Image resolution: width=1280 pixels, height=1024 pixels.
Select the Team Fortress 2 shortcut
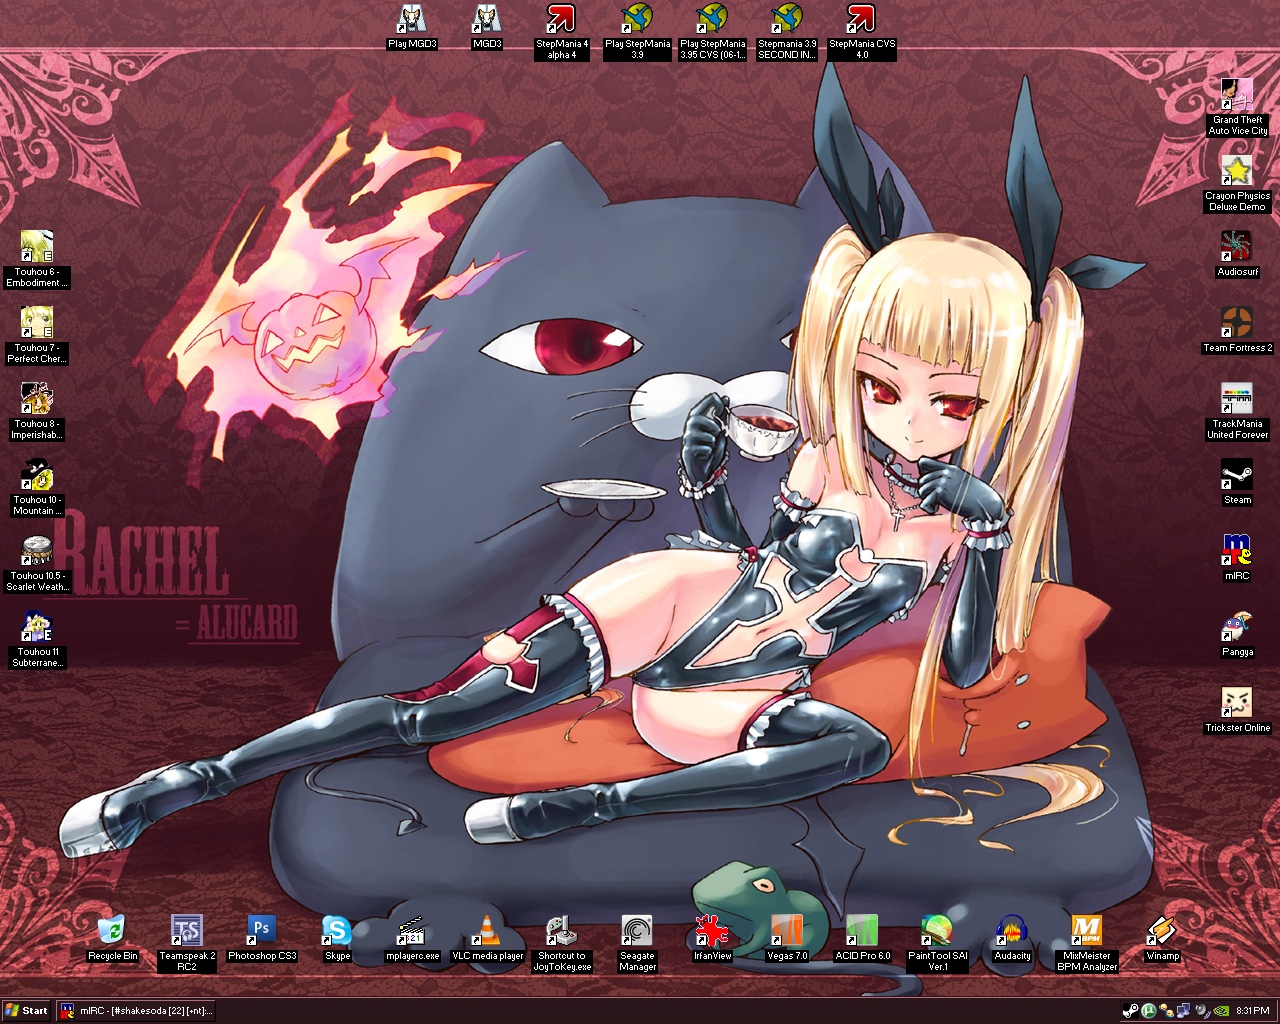point(1237,323)
